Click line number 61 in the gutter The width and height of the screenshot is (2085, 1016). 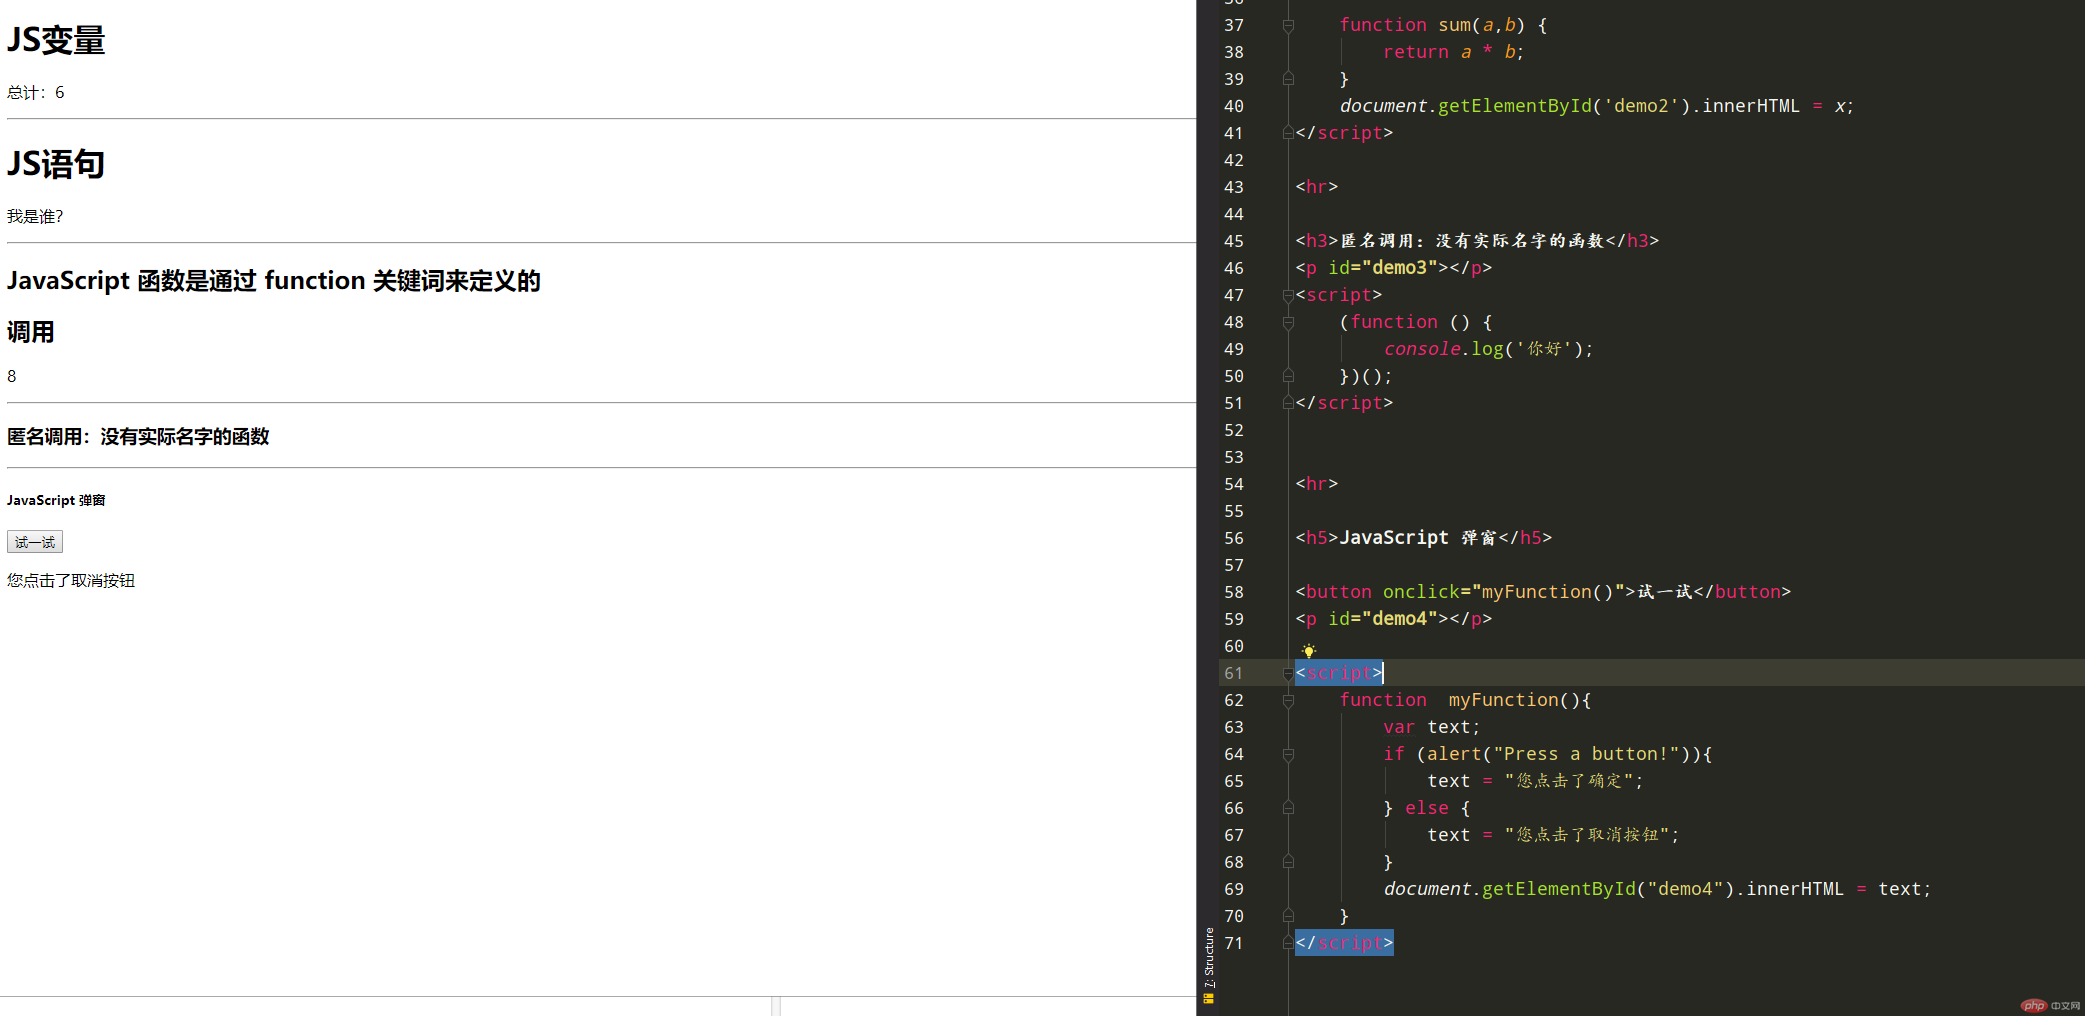[x=1234, y=673]
